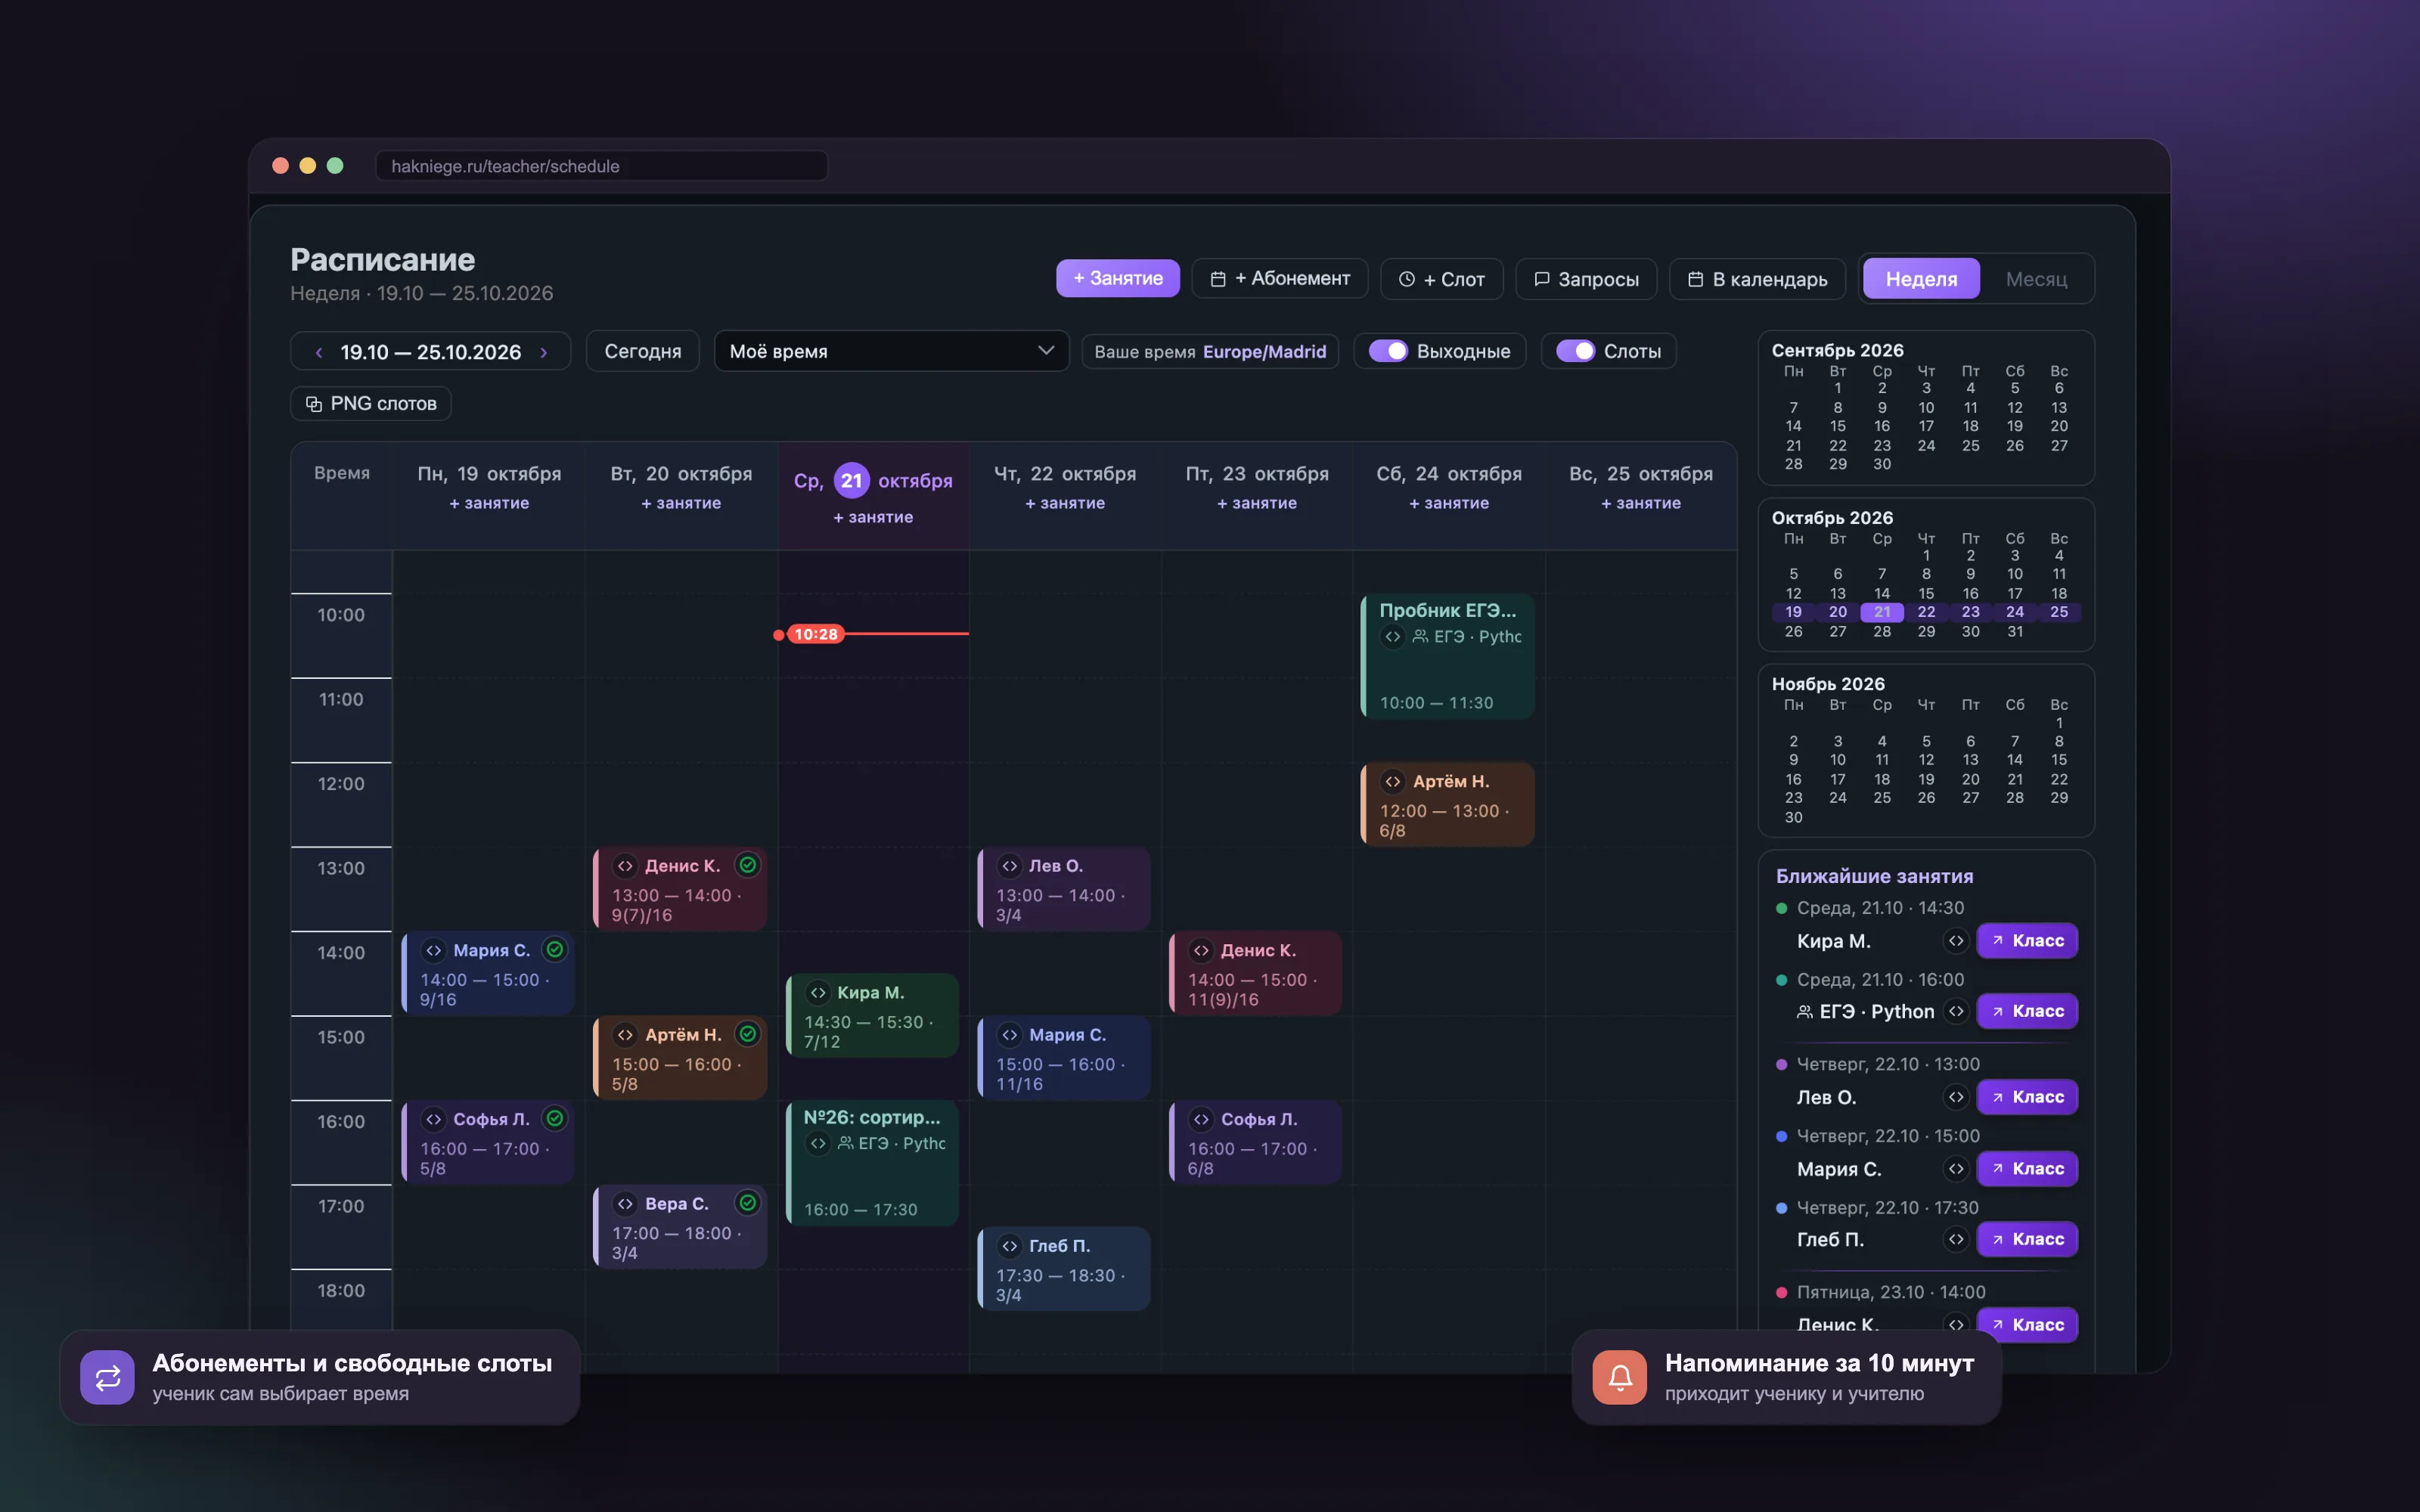The width and height of the screenshot is (2420, 1512).
Task: Click the code icon on Кира М. lesson card
Action: tap(818, 992)
